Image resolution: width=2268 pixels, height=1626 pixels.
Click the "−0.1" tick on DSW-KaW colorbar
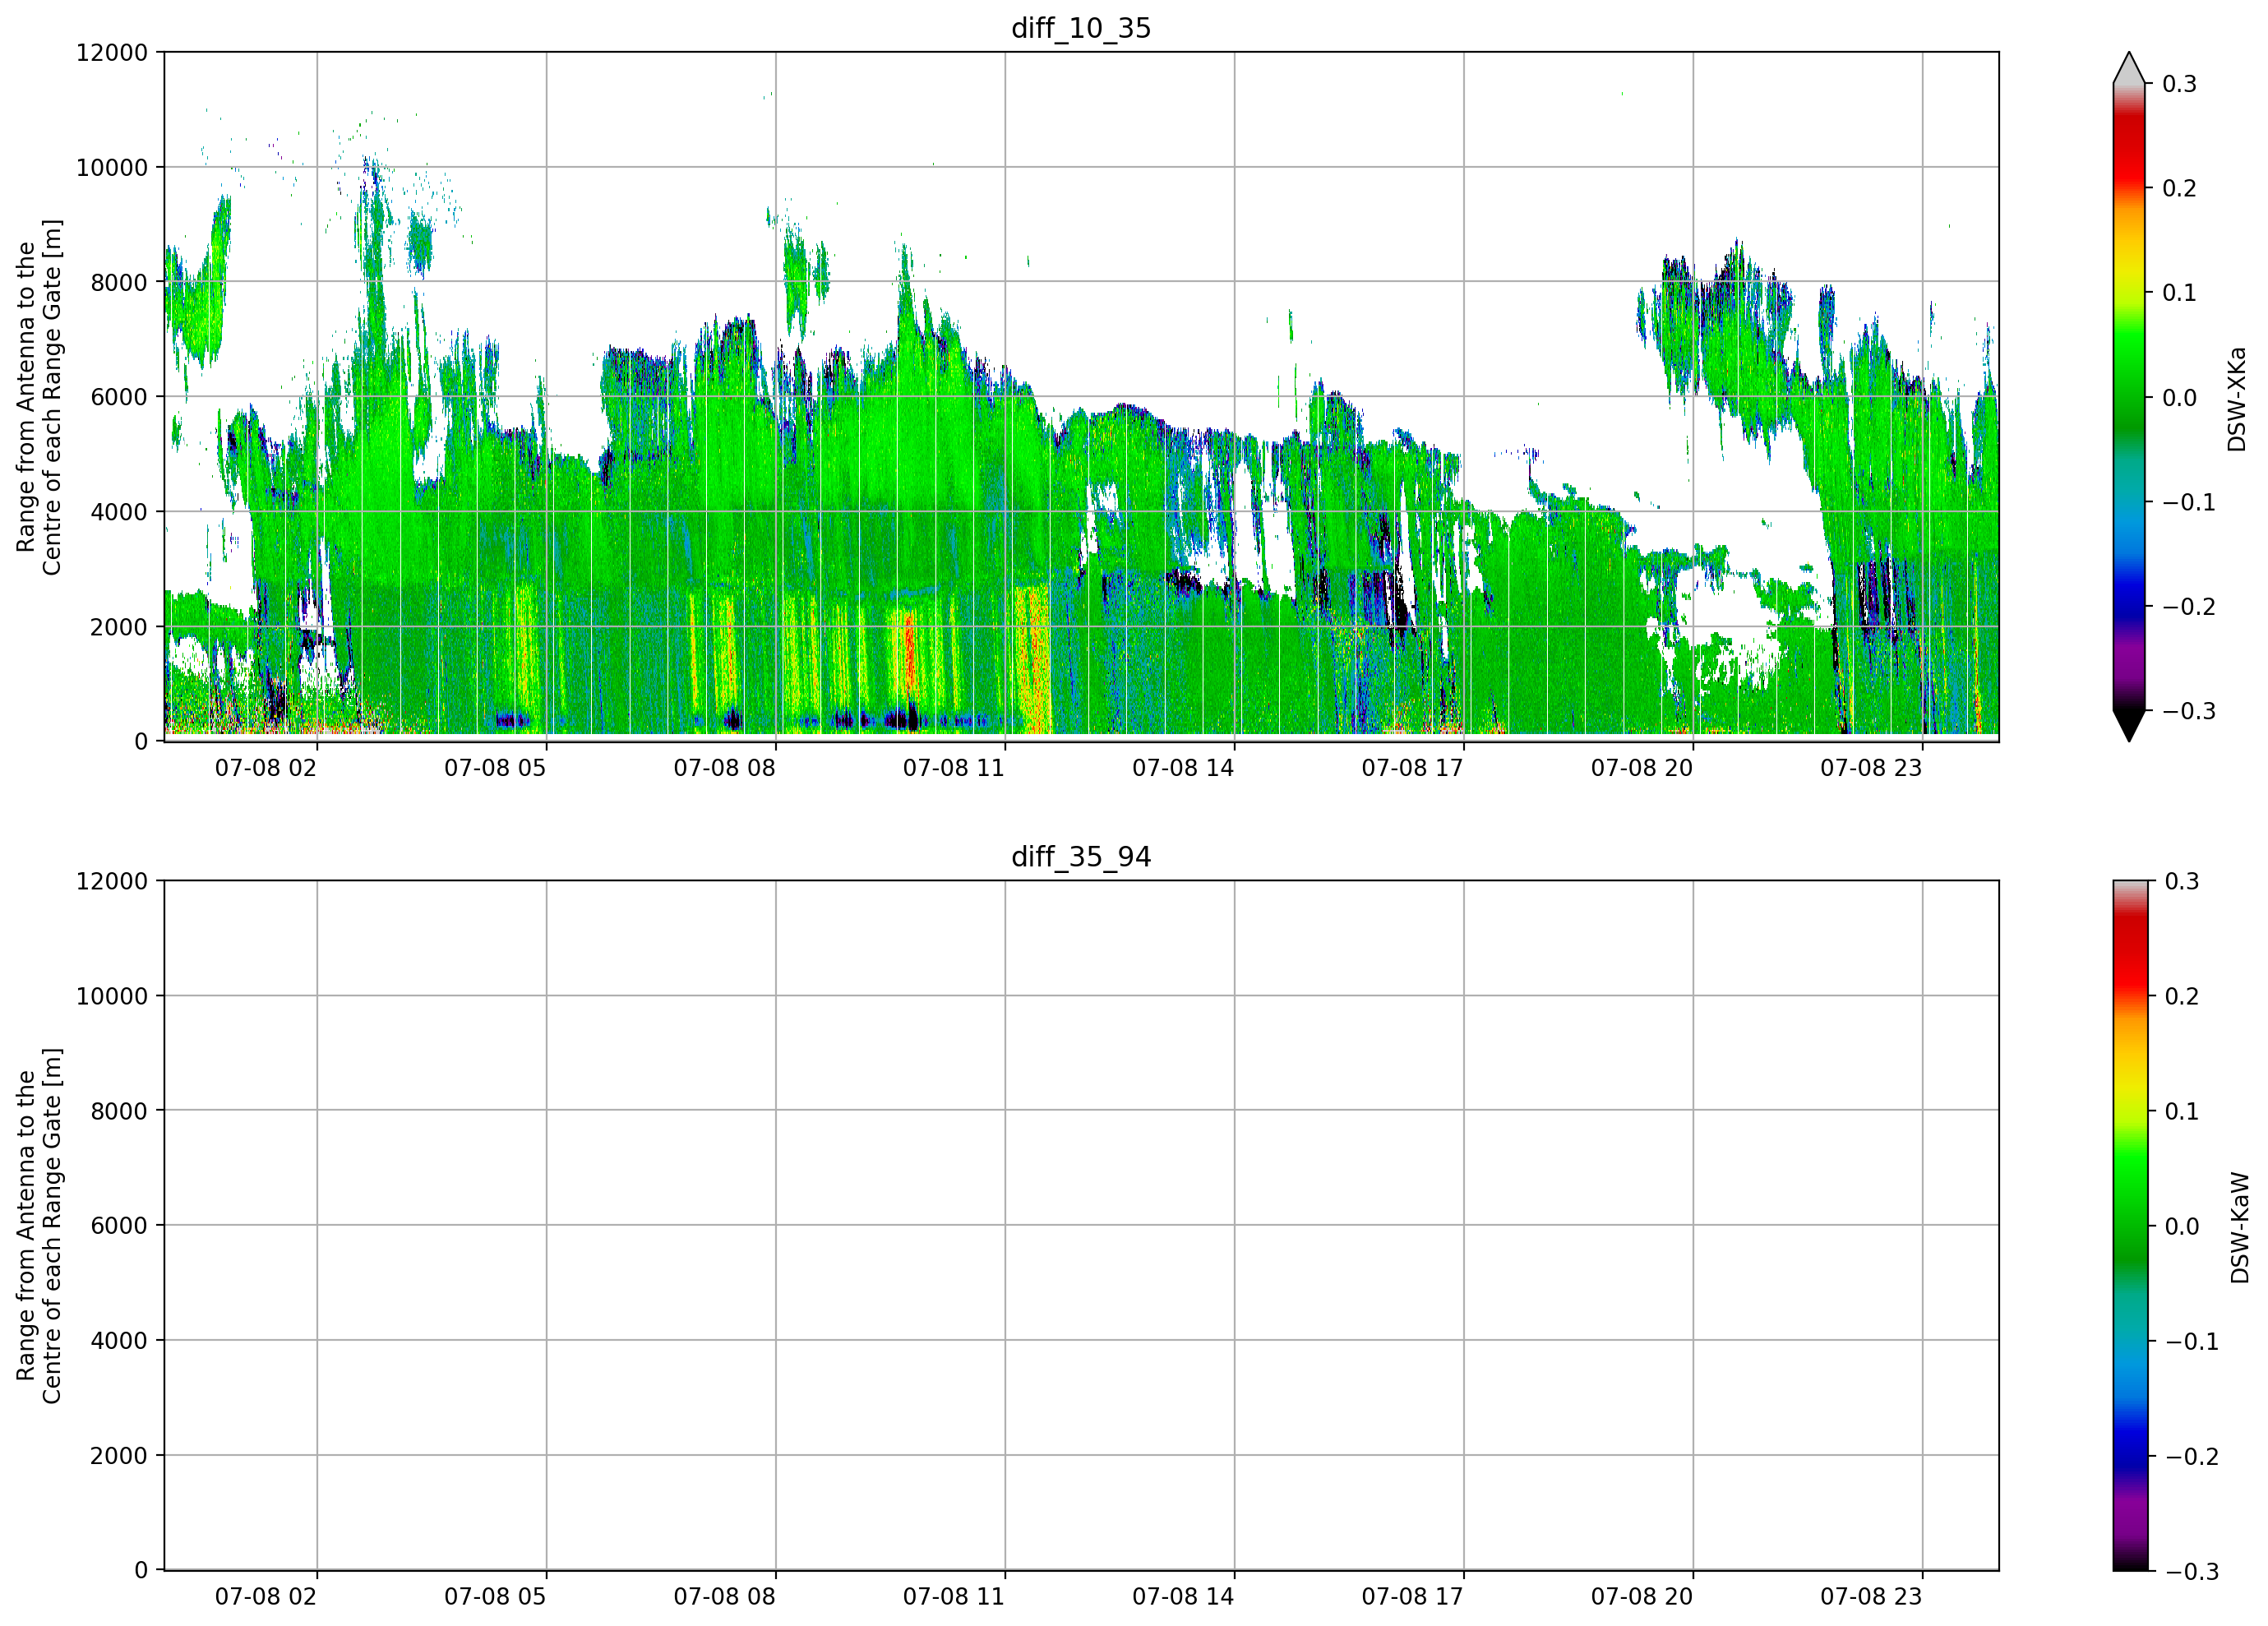(2191, 1342)
